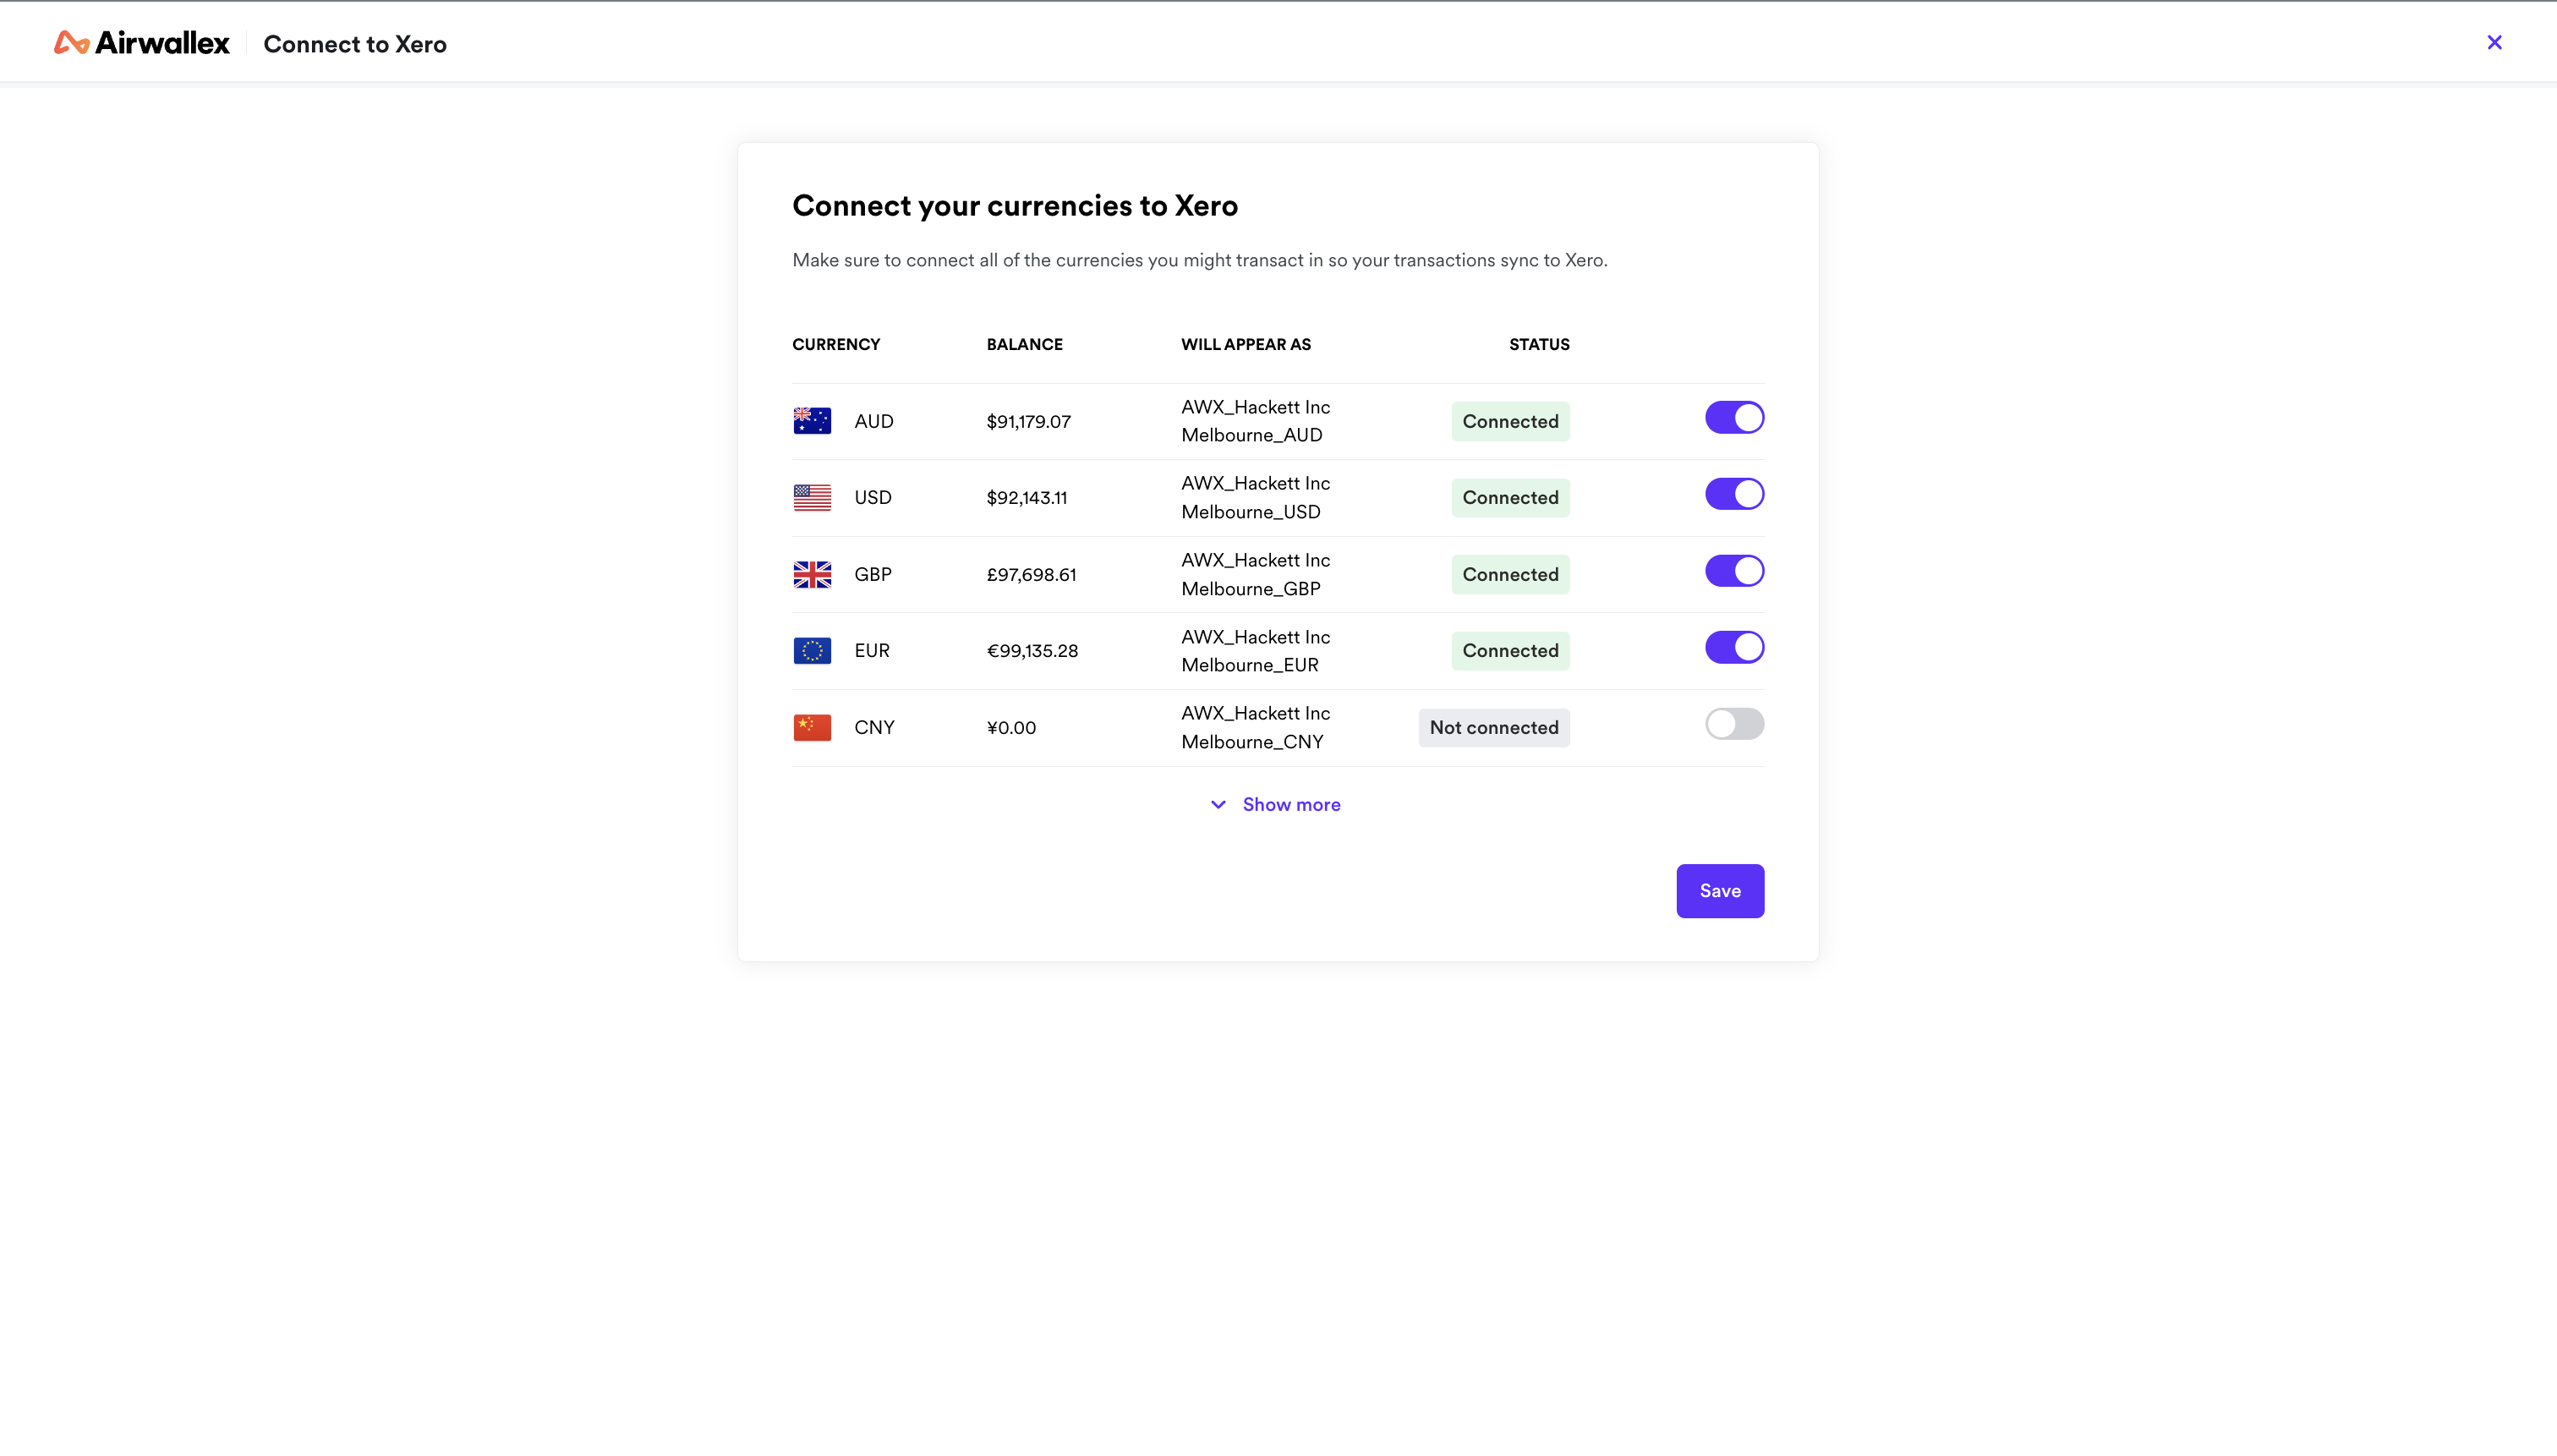Click the Not connected badge for CNY

(1494, 727)
